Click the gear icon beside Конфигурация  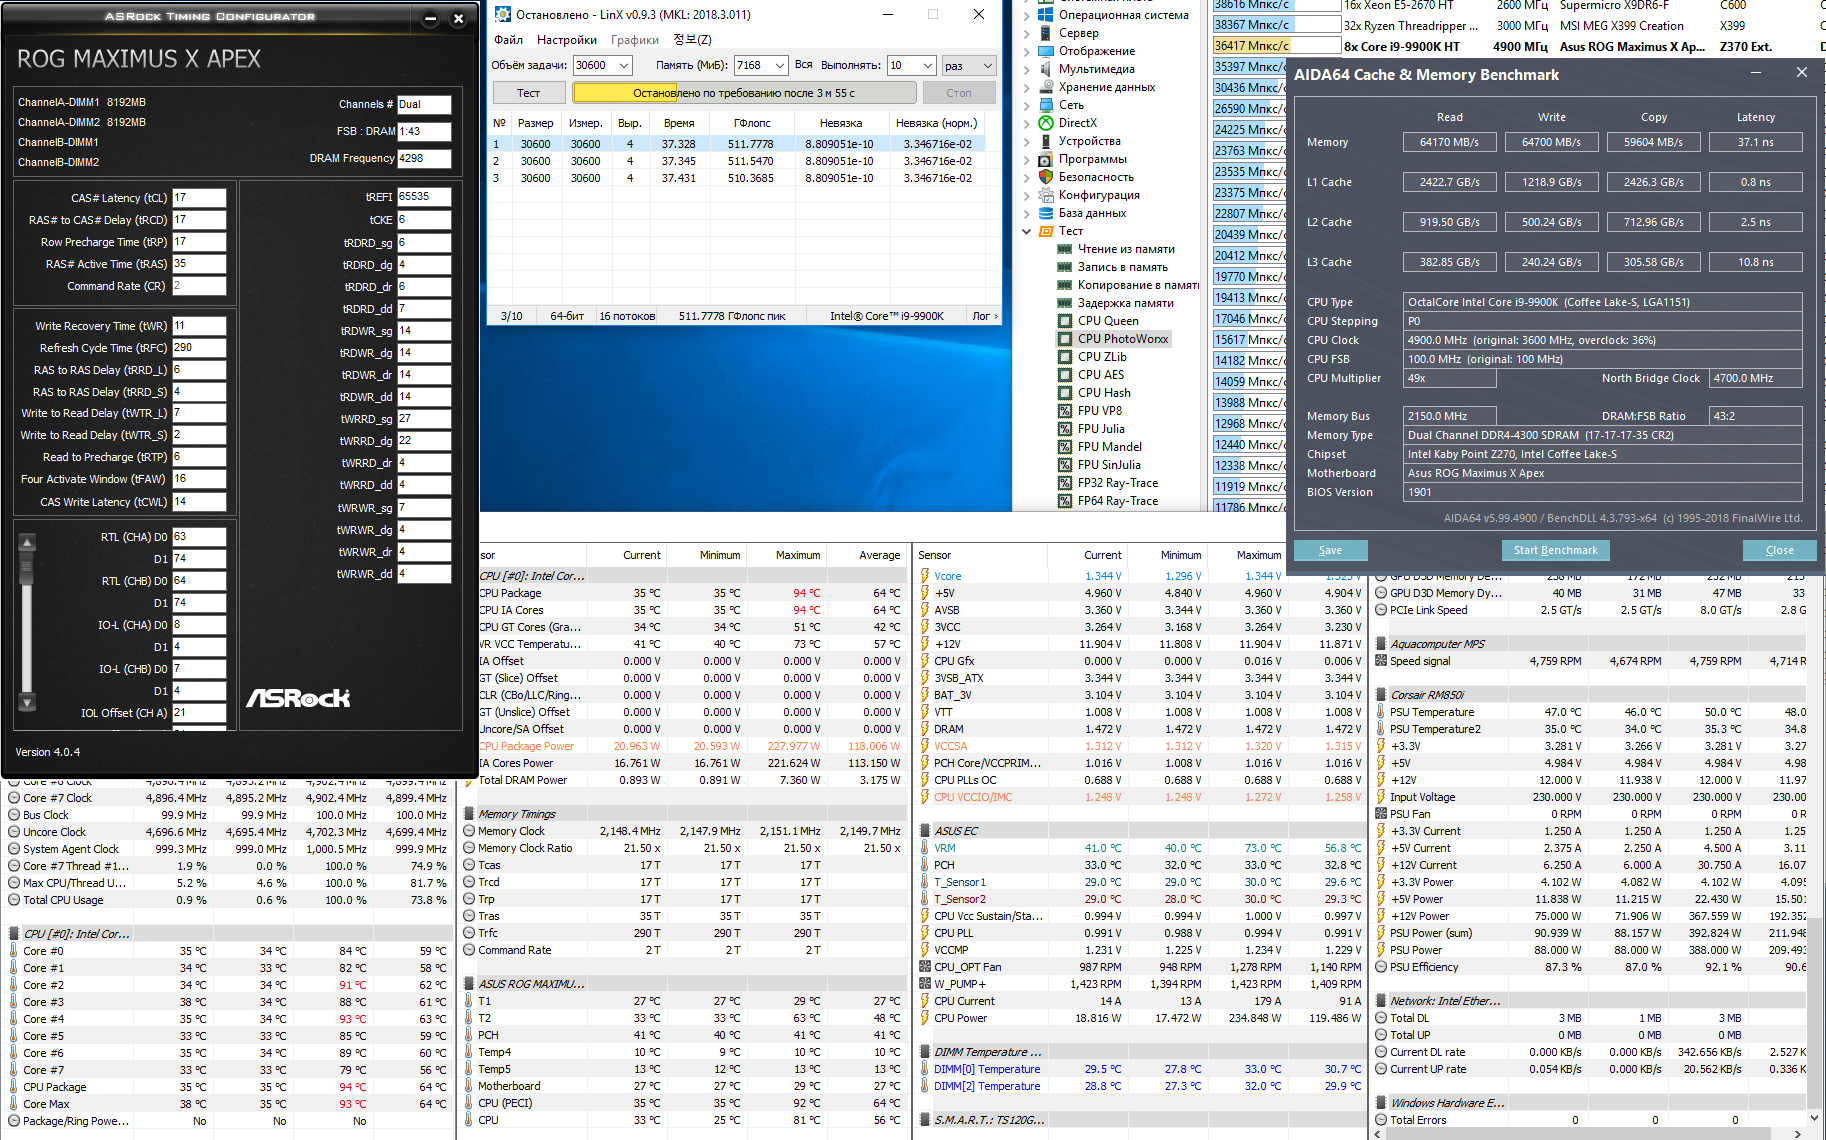pyautogui.click(x=1045, y=195)
